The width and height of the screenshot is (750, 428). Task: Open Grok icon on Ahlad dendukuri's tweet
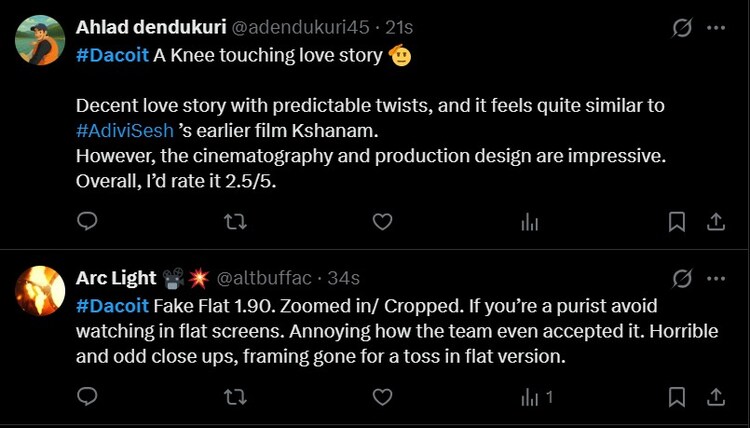pos(682,28)
